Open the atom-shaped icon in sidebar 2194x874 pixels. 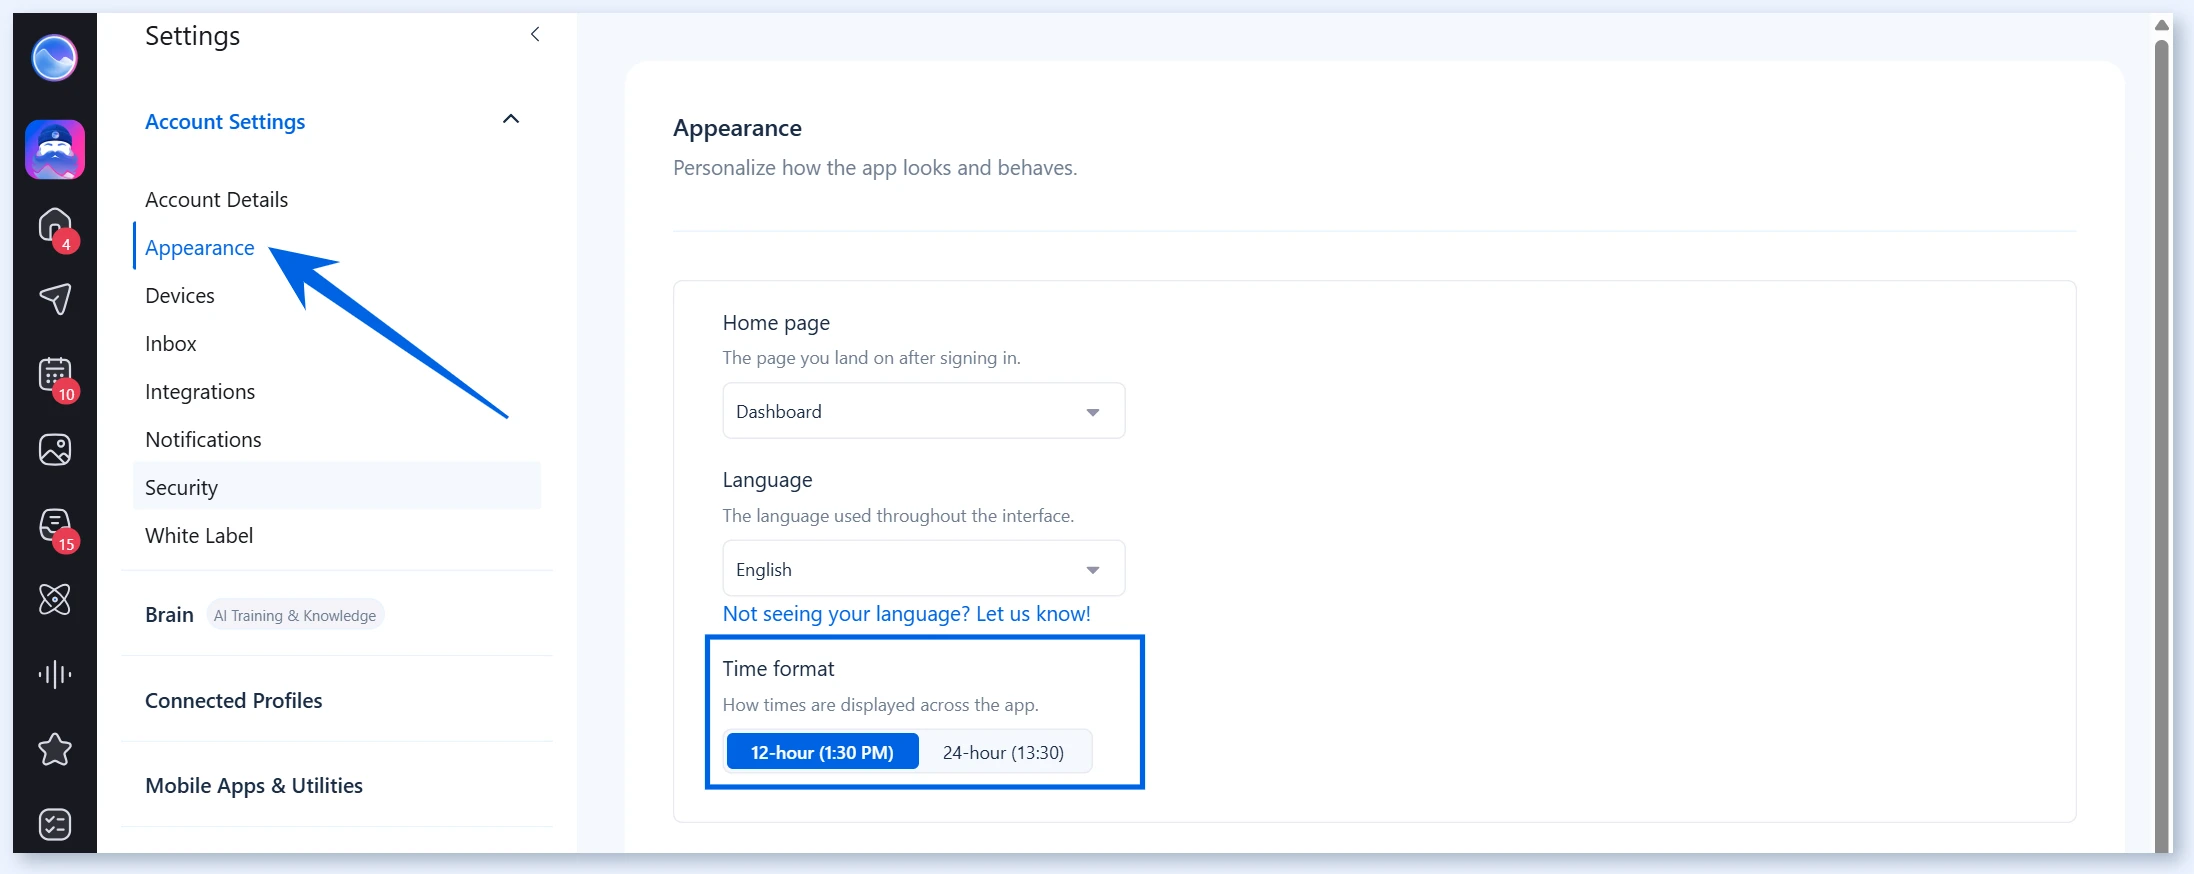(55, 600)
